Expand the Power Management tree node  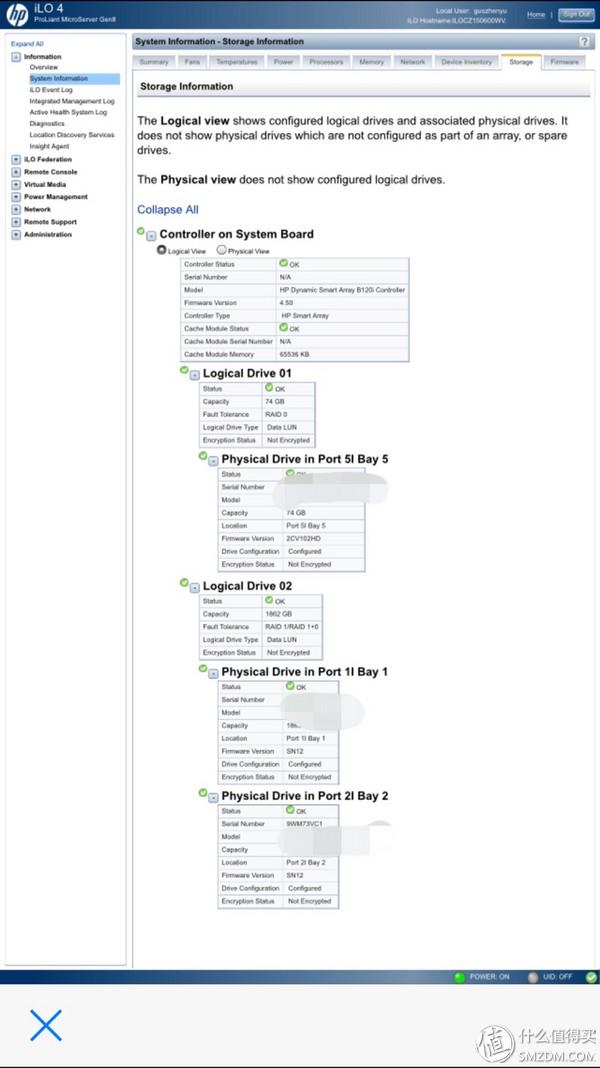[x=16, y=197]
